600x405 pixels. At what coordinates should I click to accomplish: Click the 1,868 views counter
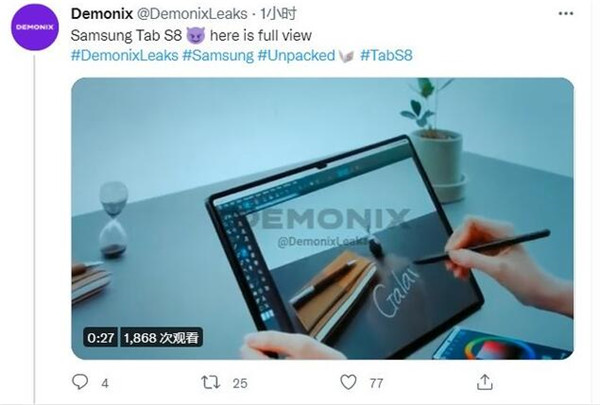pos(161,338)
